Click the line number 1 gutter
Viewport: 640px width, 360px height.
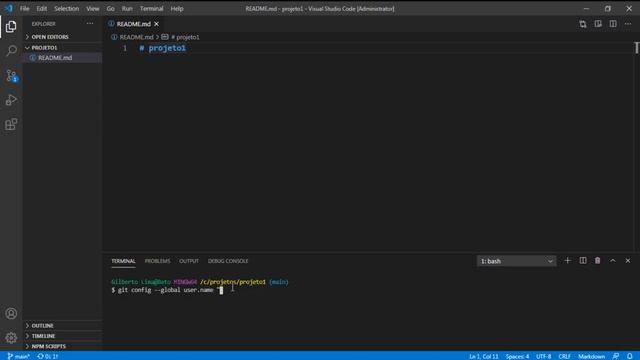click(125, 48)
